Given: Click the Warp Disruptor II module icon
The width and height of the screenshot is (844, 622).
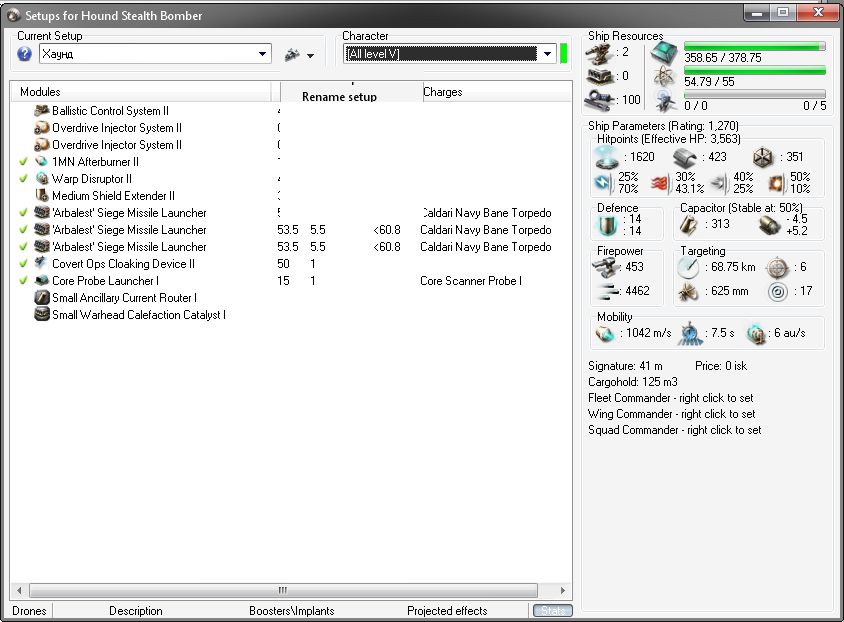Looking at the screenshot, I should point(41,178).
